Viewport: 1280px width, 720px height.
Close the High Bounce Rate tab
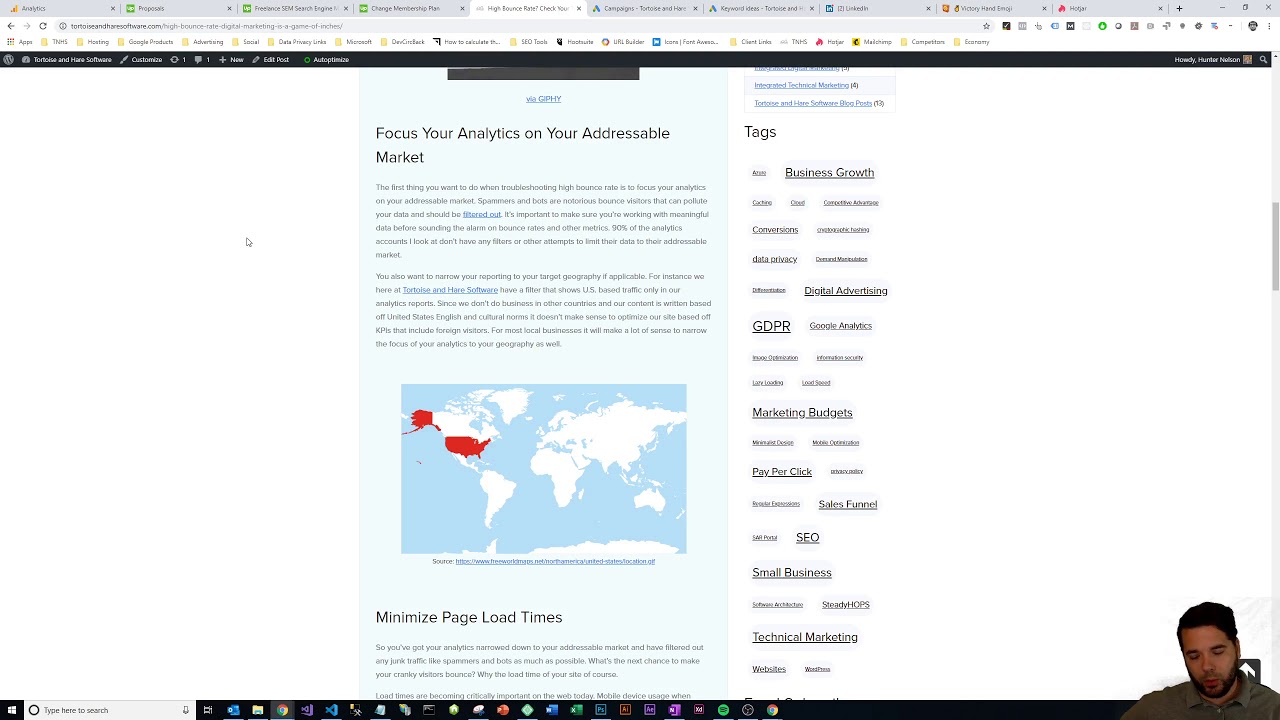pos(578,8)
